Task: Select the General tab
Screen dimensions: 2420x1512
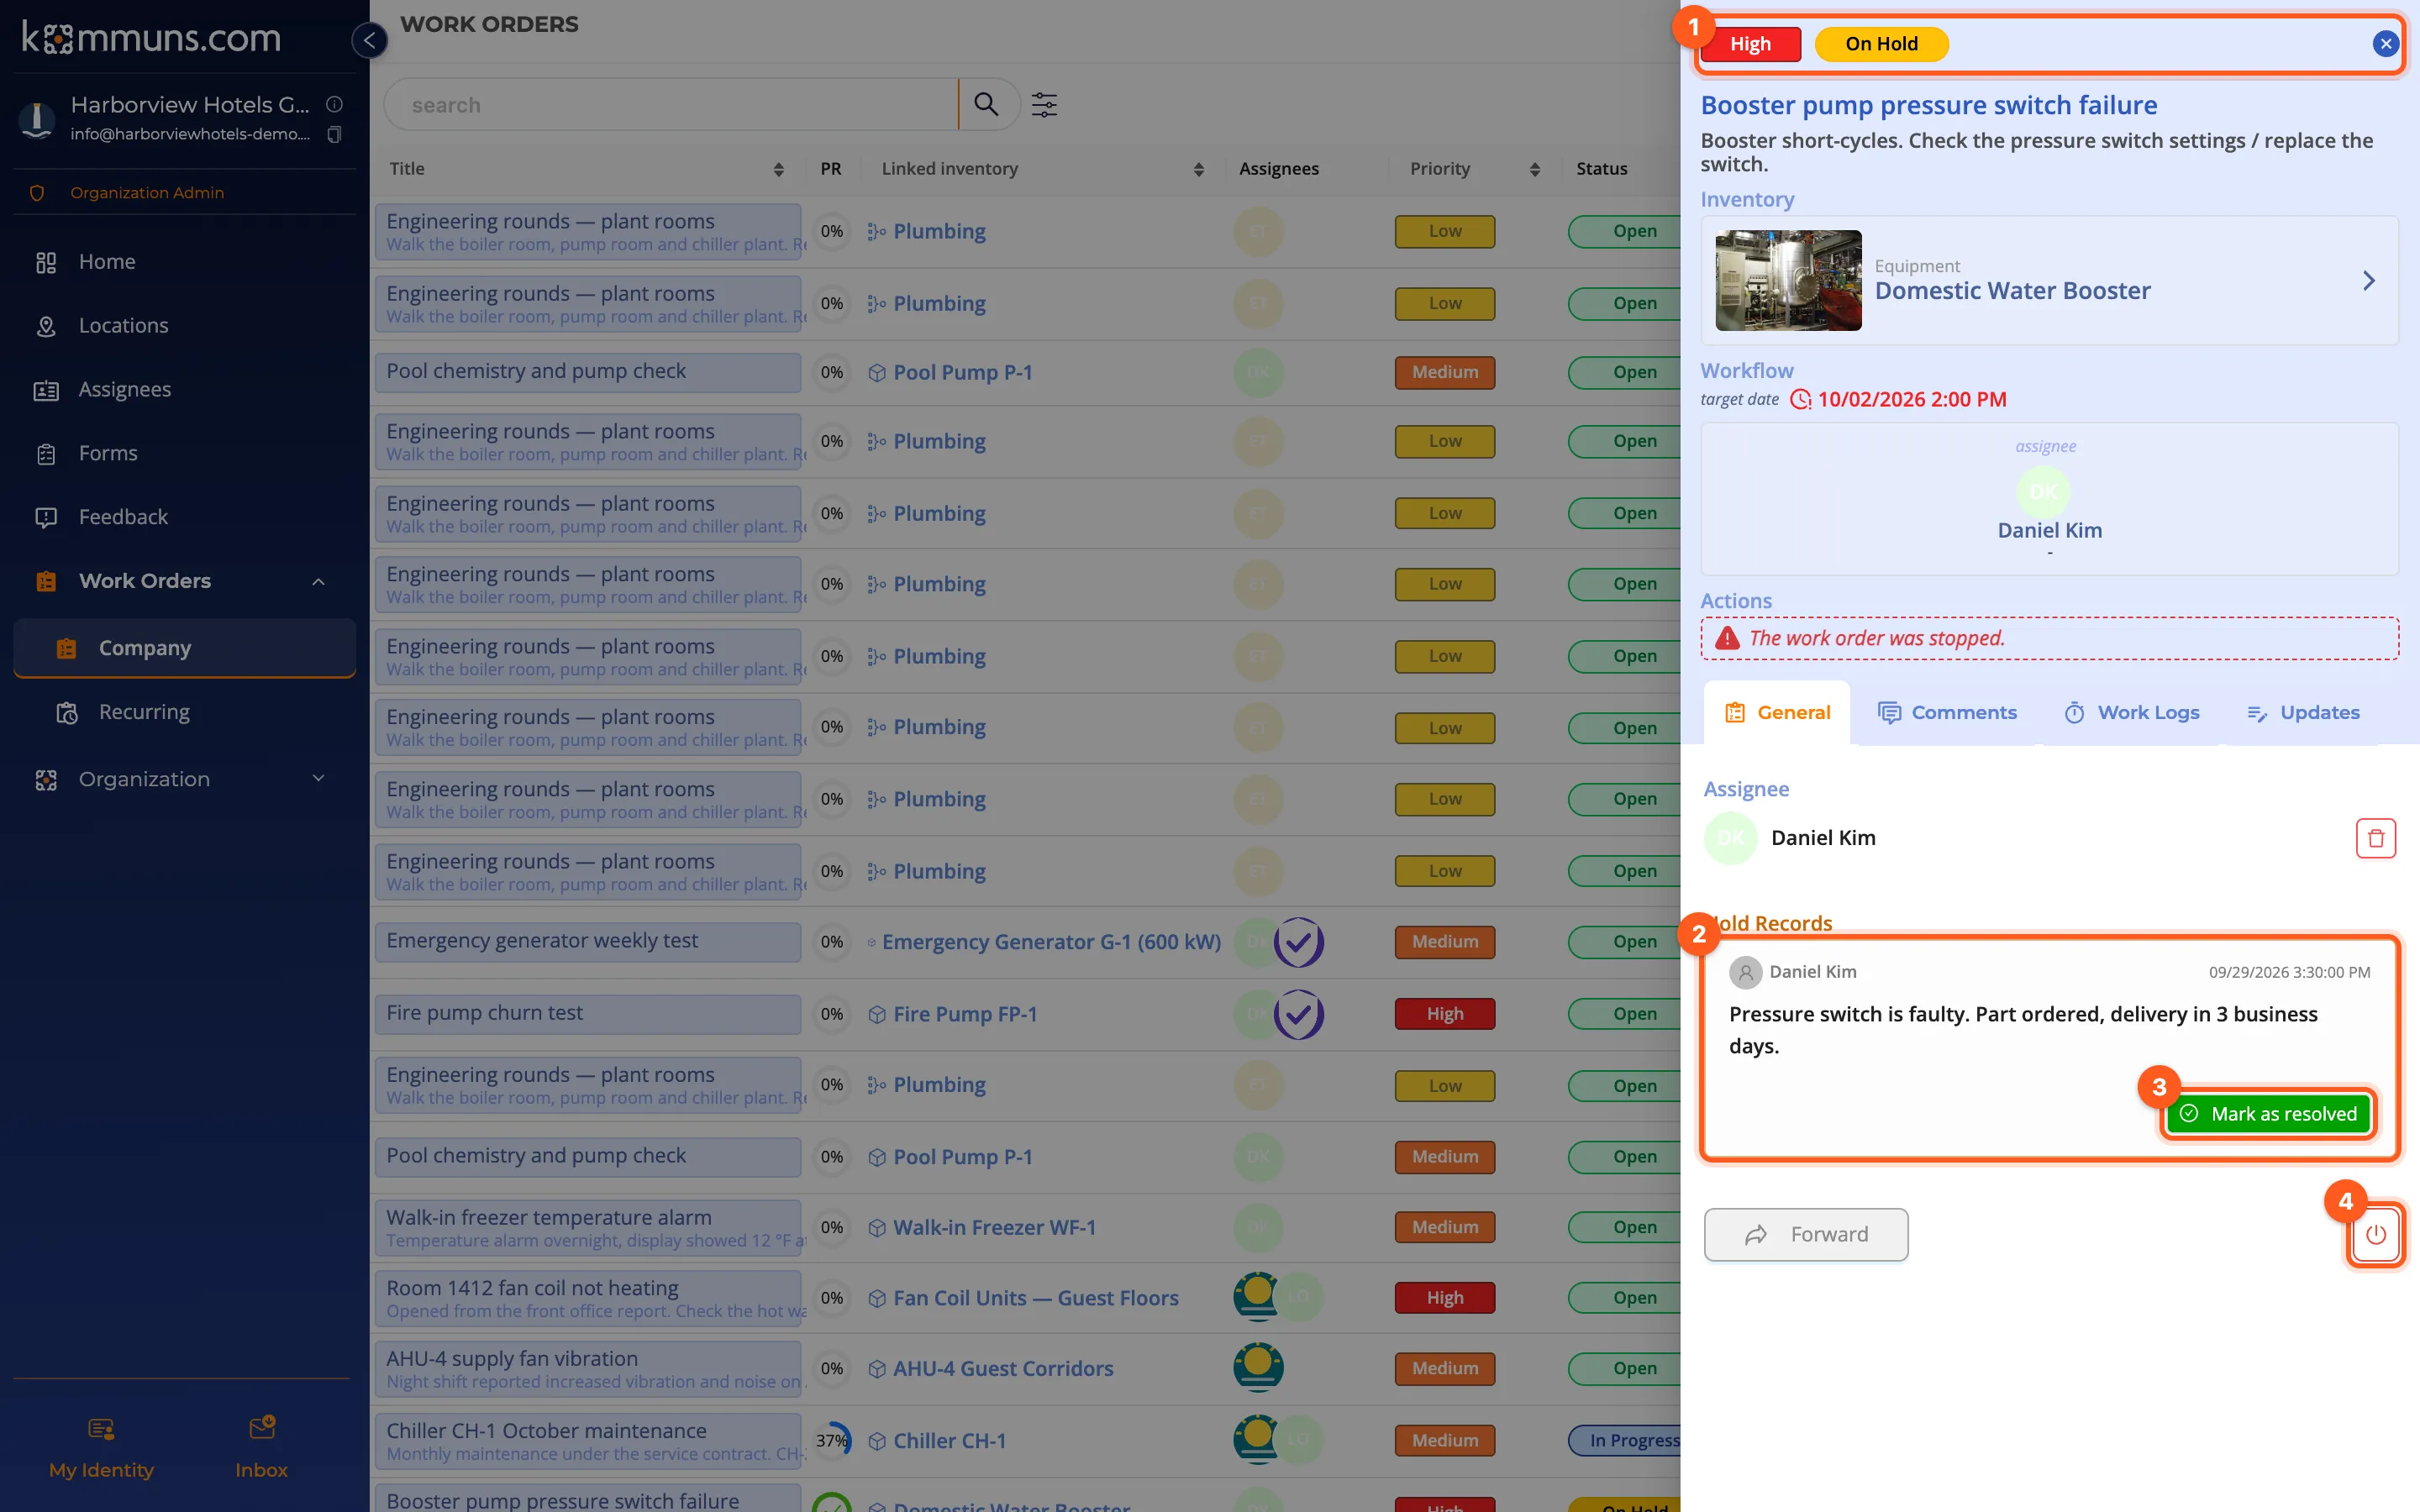Action: coord(1777,713)
